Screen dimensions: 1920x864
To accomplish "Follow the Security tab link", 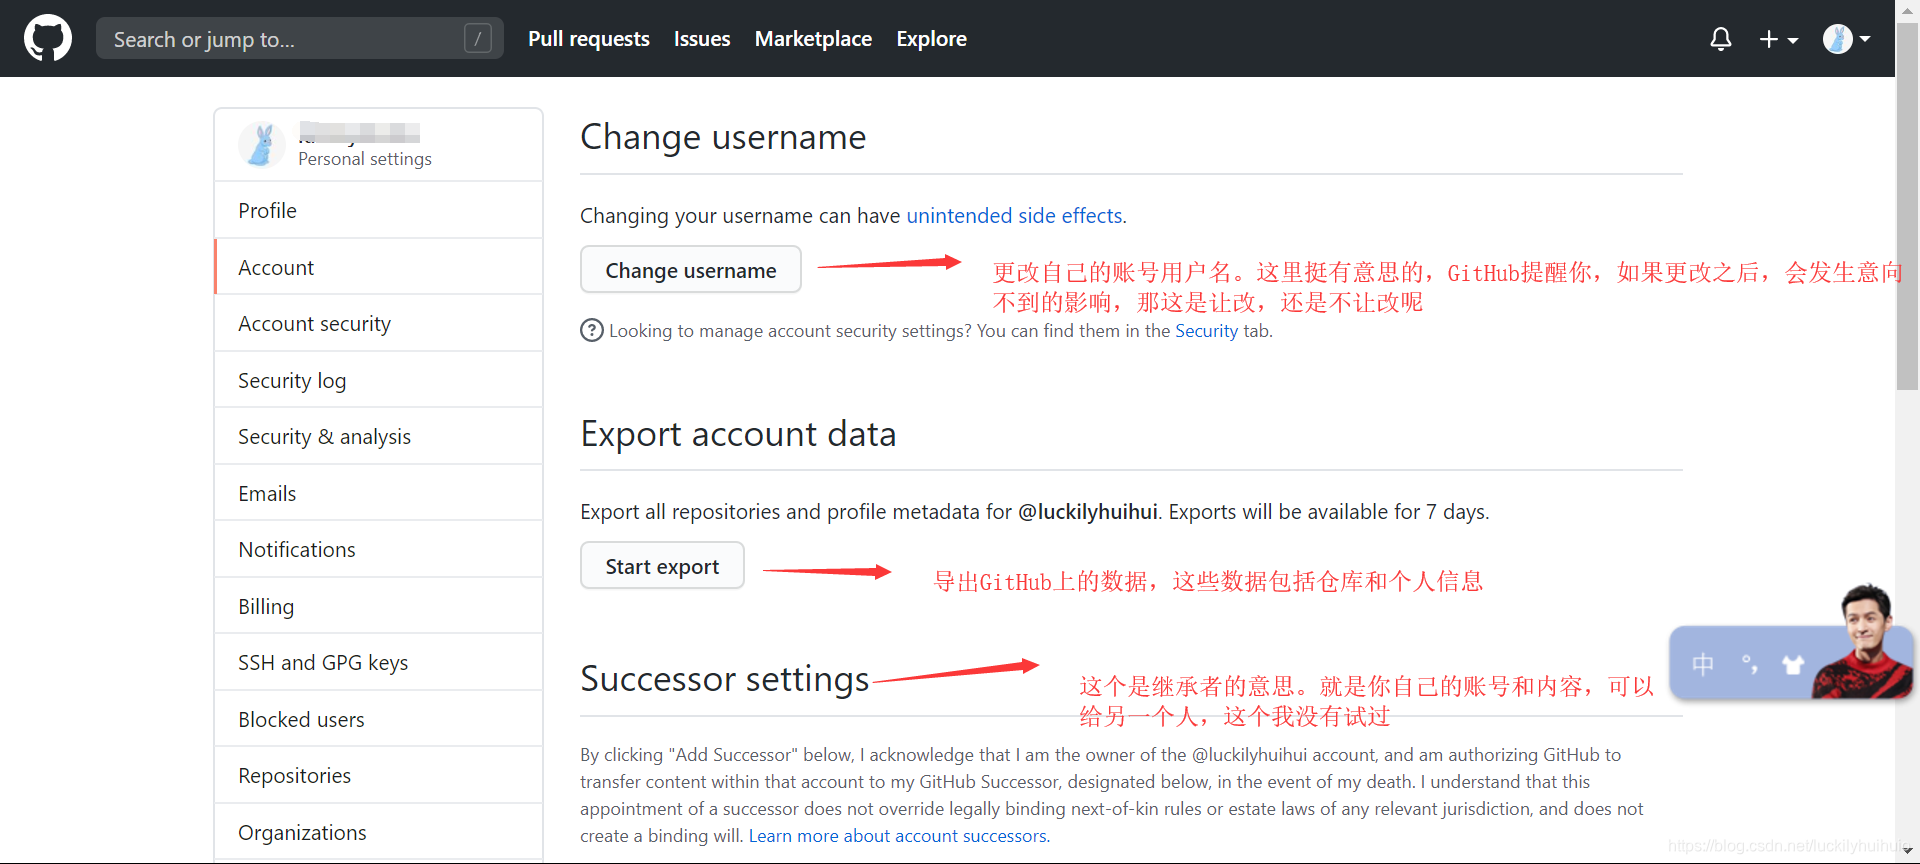I will tap(1206, 330).
